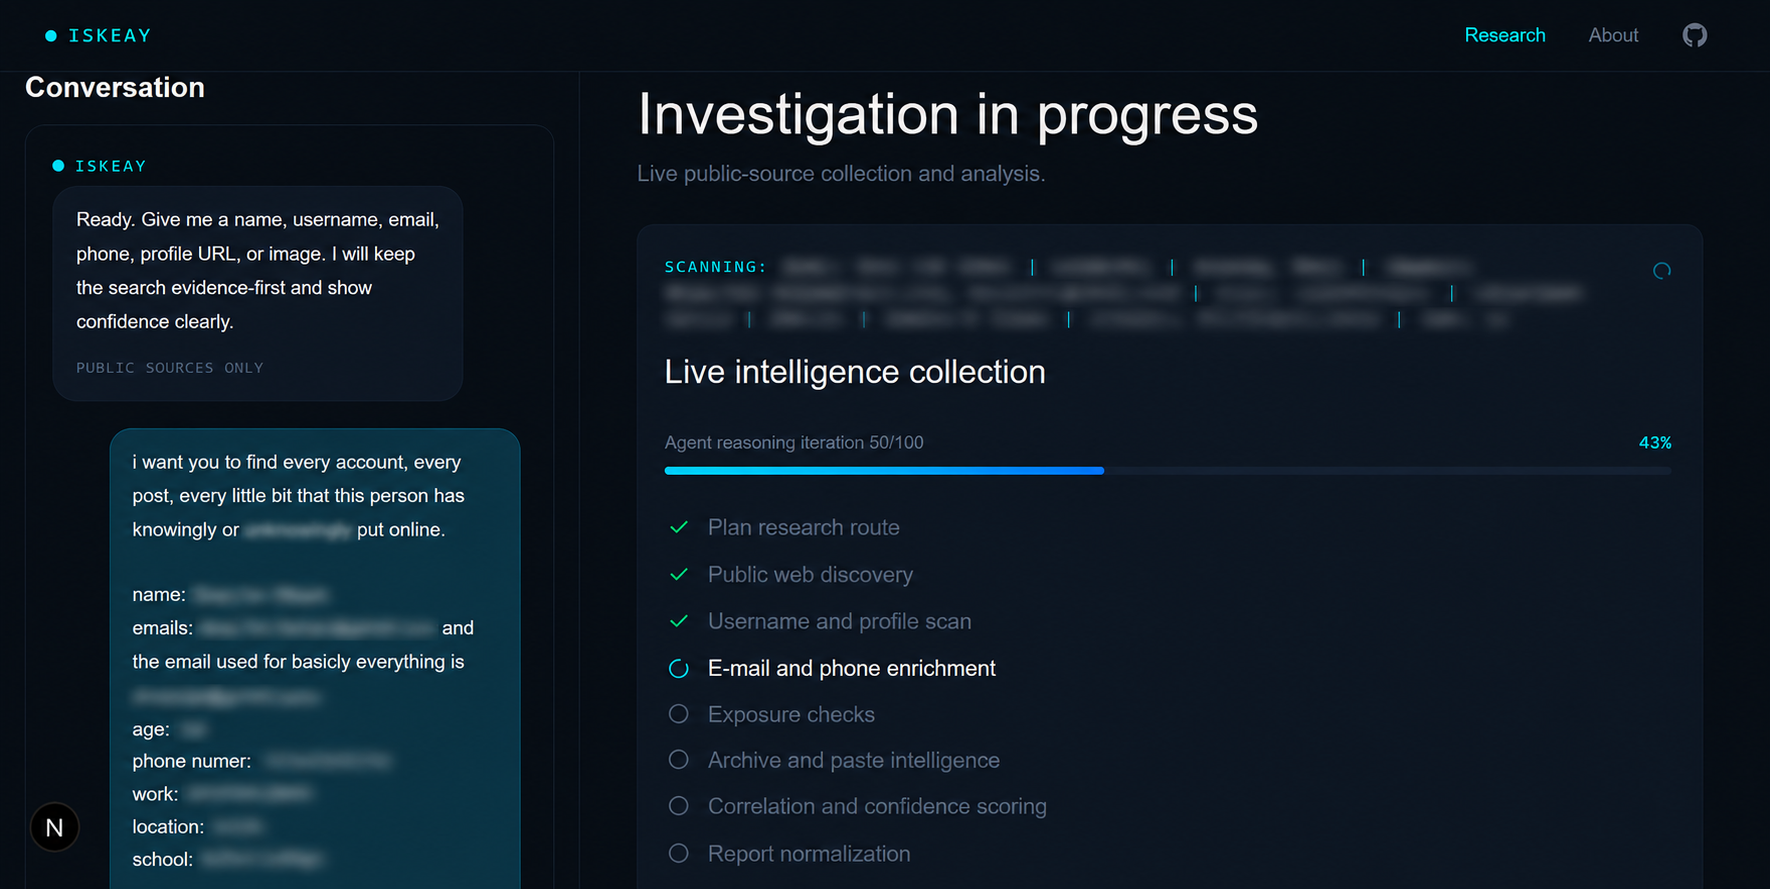
Task: Click the 'Conversation' heading
Action: tap(115, 87)
